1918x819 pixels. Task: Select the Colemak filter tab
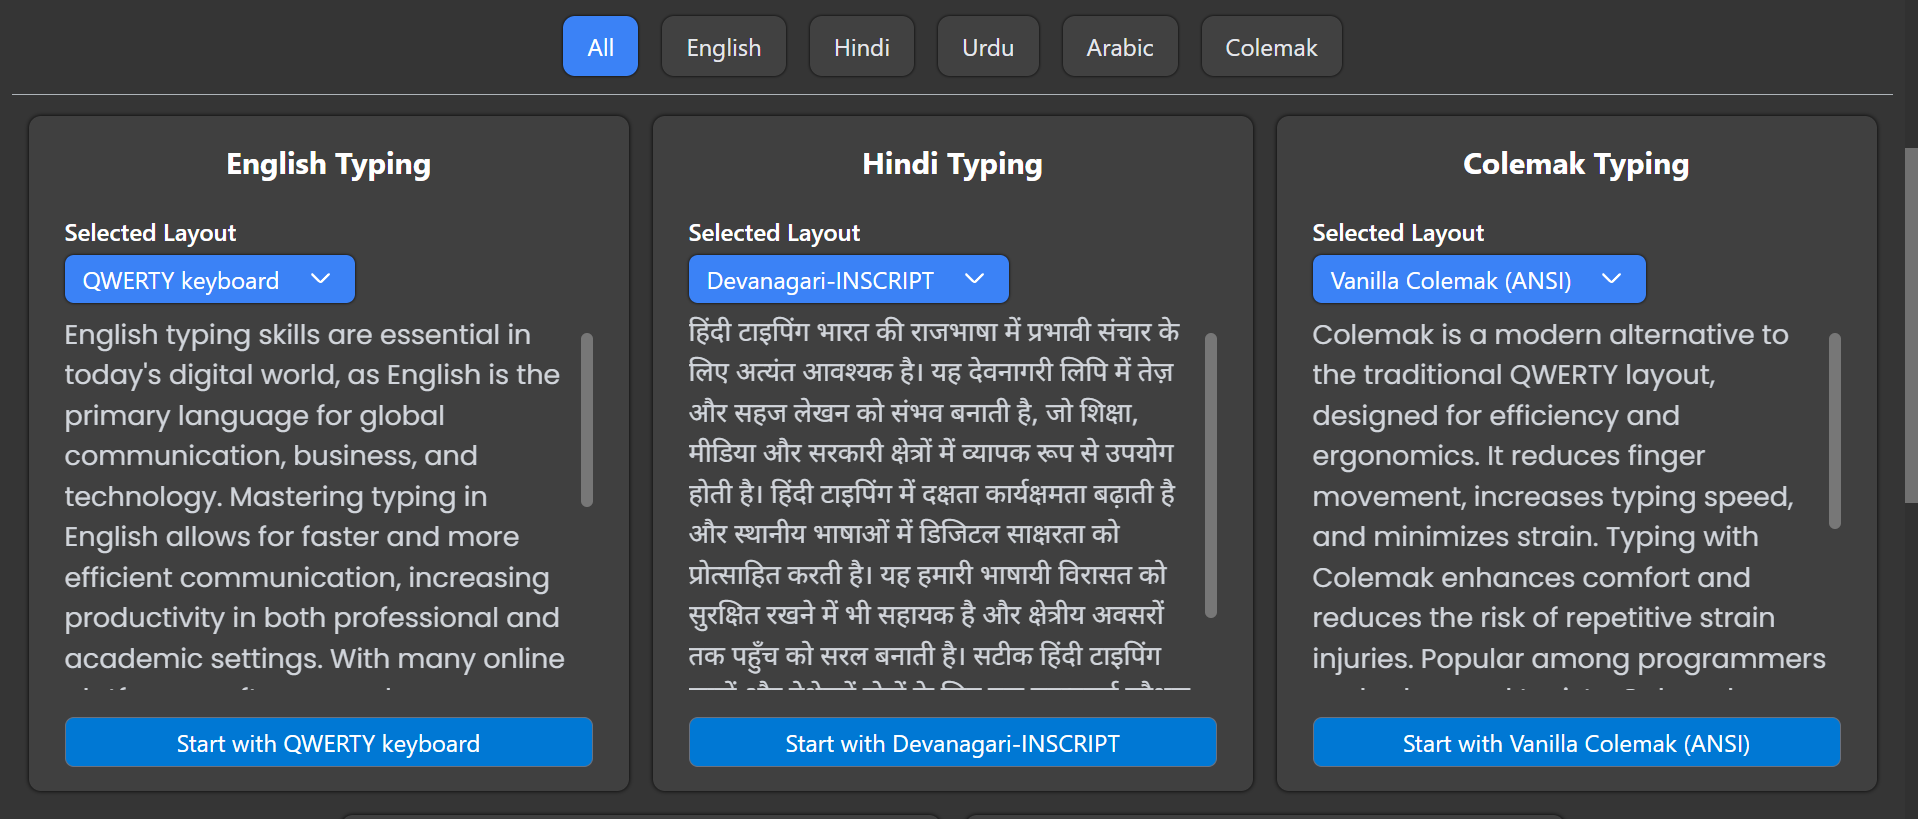(1270, 47)
